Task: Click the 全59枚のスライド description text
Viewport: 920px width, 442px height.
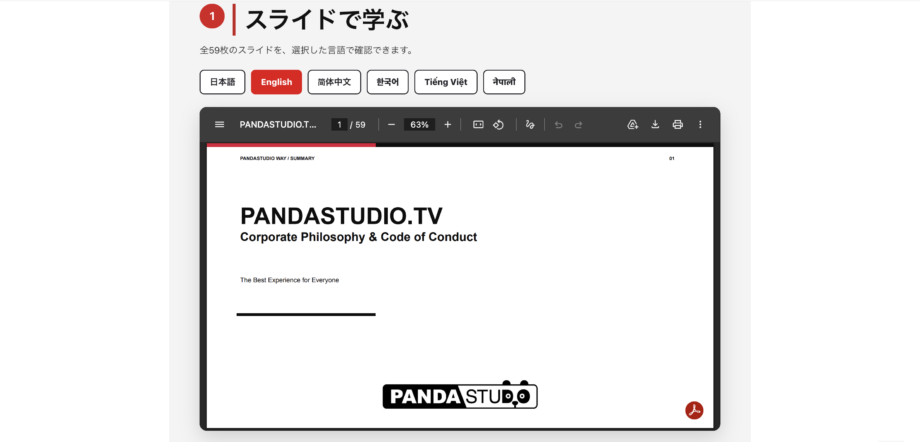Action: tap(306, 50)
